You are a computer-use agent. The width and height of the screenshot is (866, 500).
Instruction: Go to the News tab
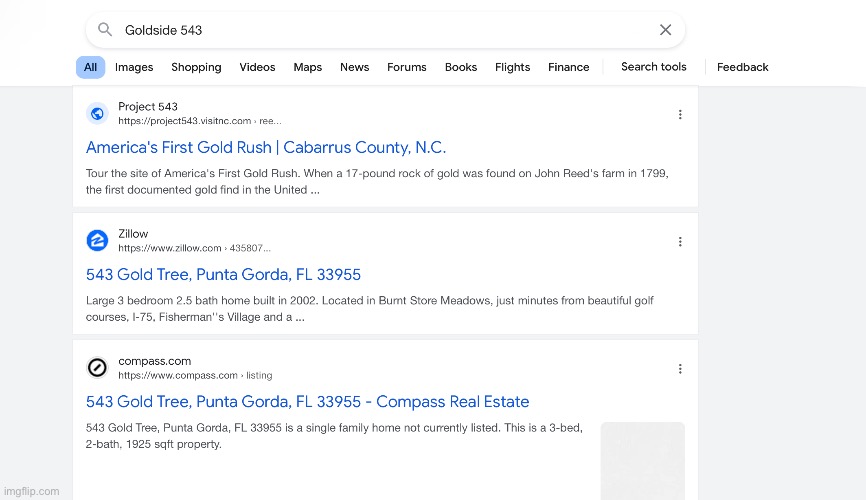pos(354,67)
